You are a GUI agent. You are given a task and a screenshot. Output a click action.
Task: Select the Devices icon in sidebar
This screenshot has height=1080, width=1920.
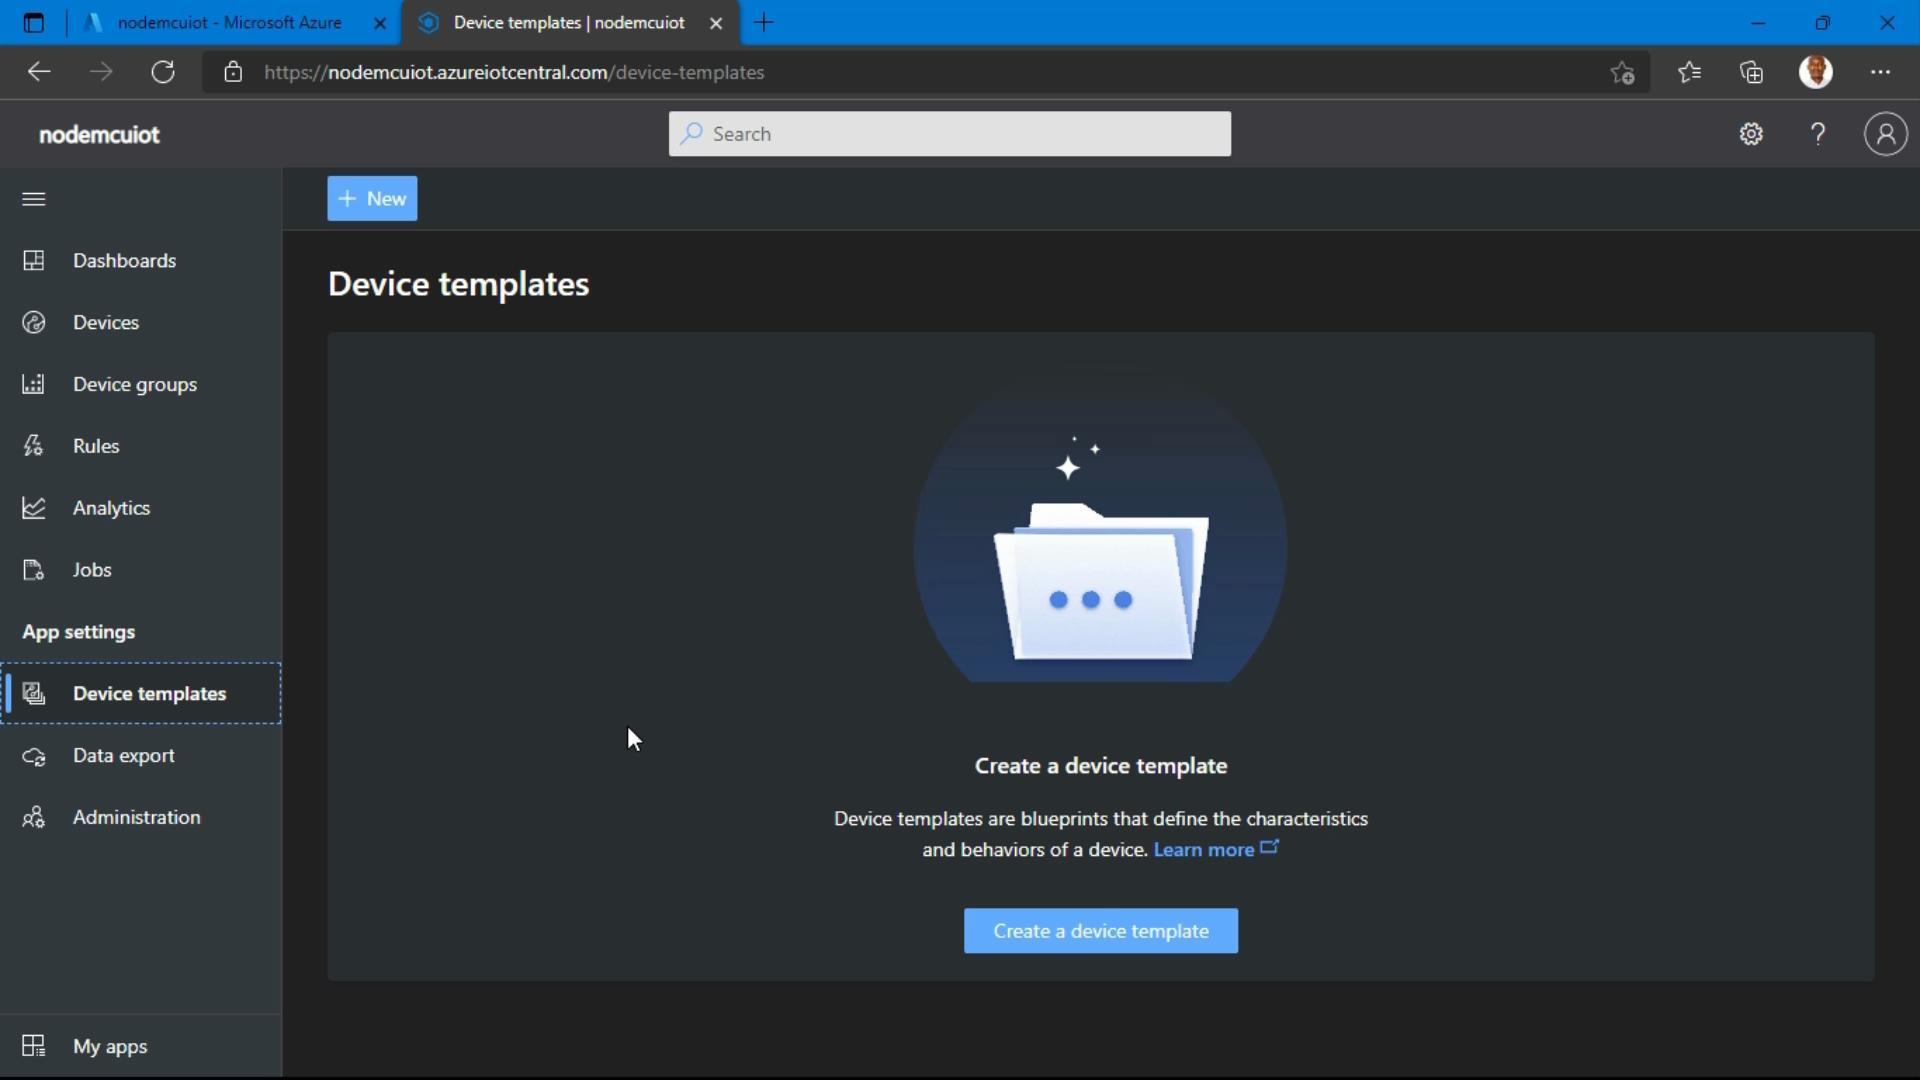click(34, 320)
